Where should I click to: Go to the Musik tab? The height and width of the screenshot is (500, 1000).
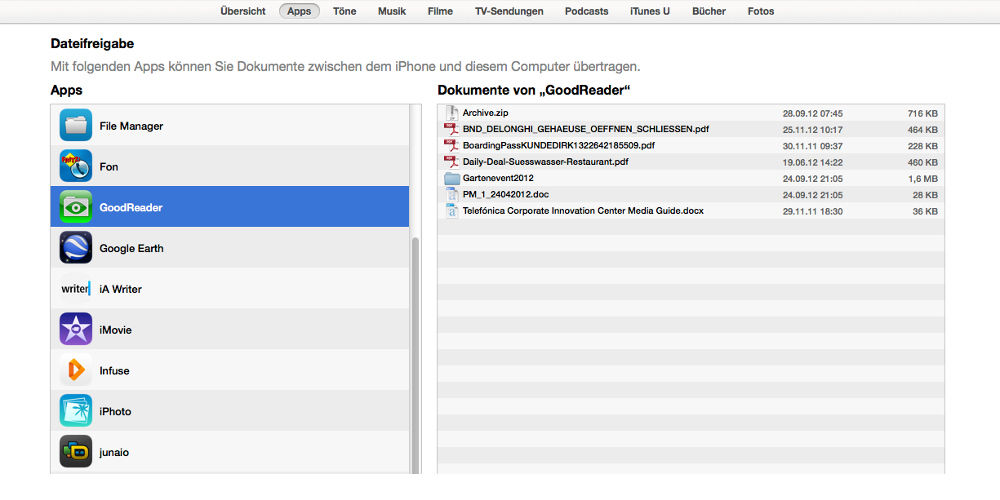392,11
